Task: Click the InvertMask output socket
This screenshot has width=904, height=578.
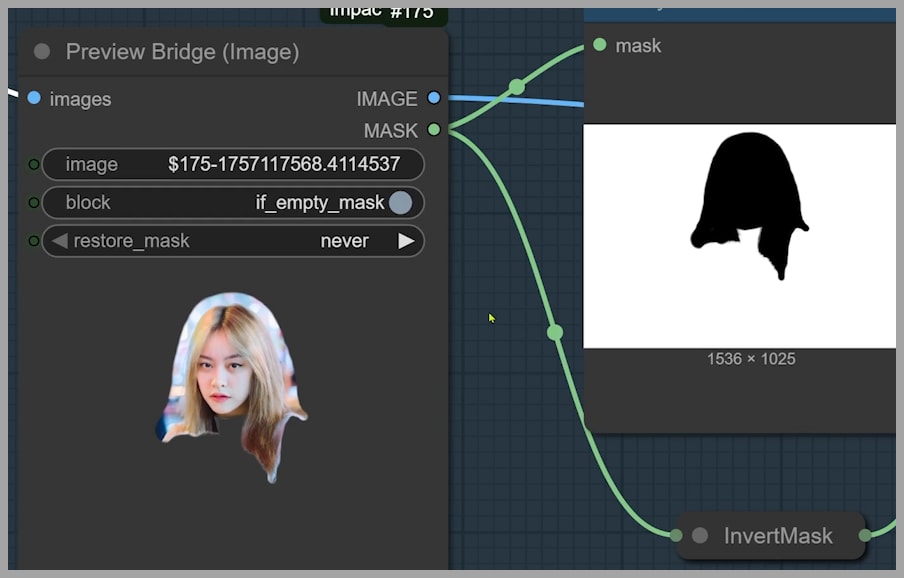Action: coord(866,536)
